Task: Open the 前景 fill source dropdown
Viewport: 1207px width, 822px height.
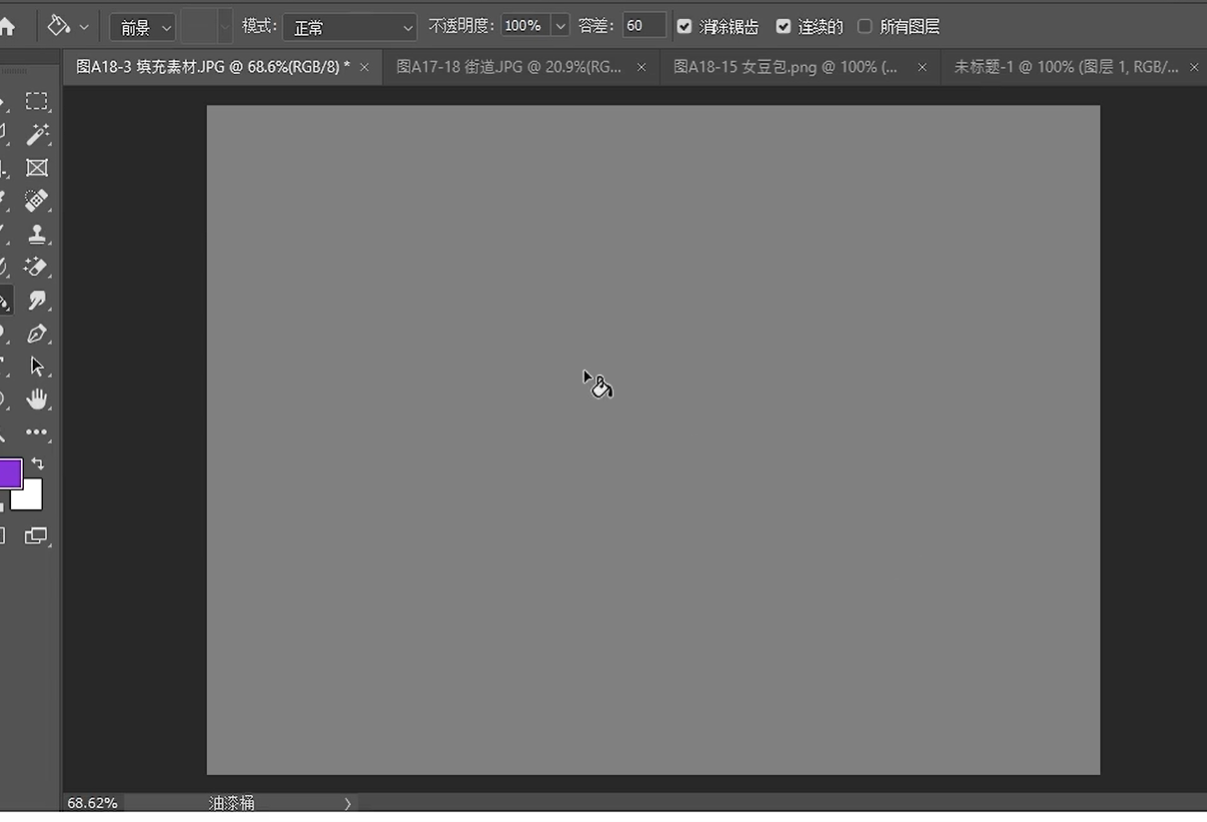Action: (142, 27)
